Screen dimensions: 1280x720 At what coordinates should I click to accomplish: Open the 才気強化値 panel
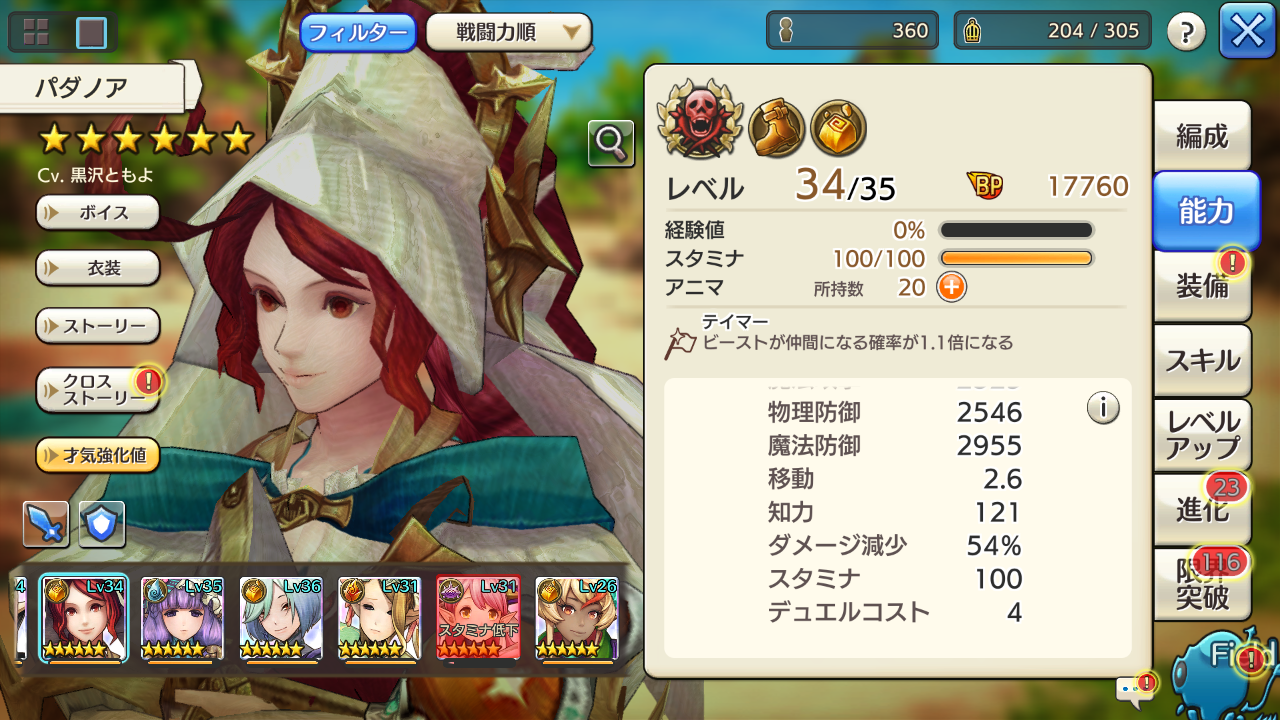tap(98, 456)
